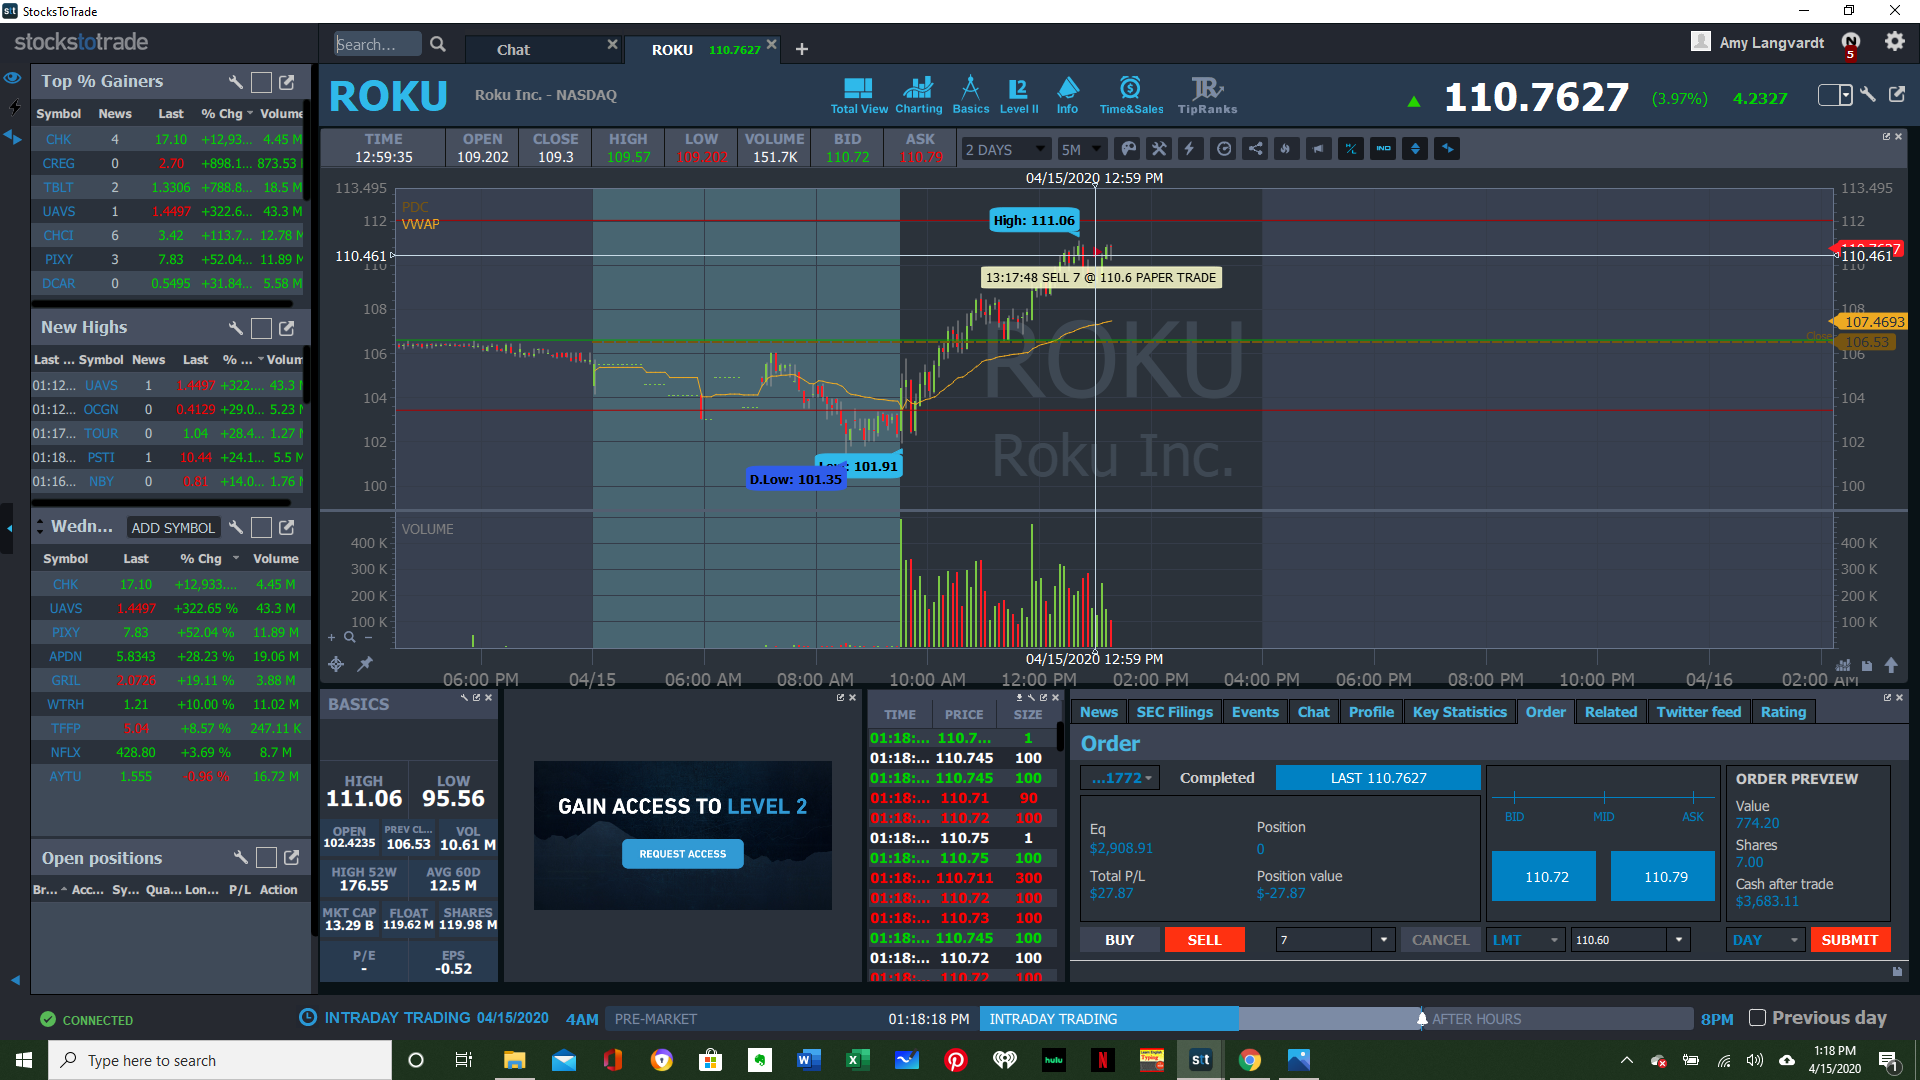Switch to the Key Statistics tab
The width and height of the screenshot is (1920, 1080).
(x=1459, y=712)
